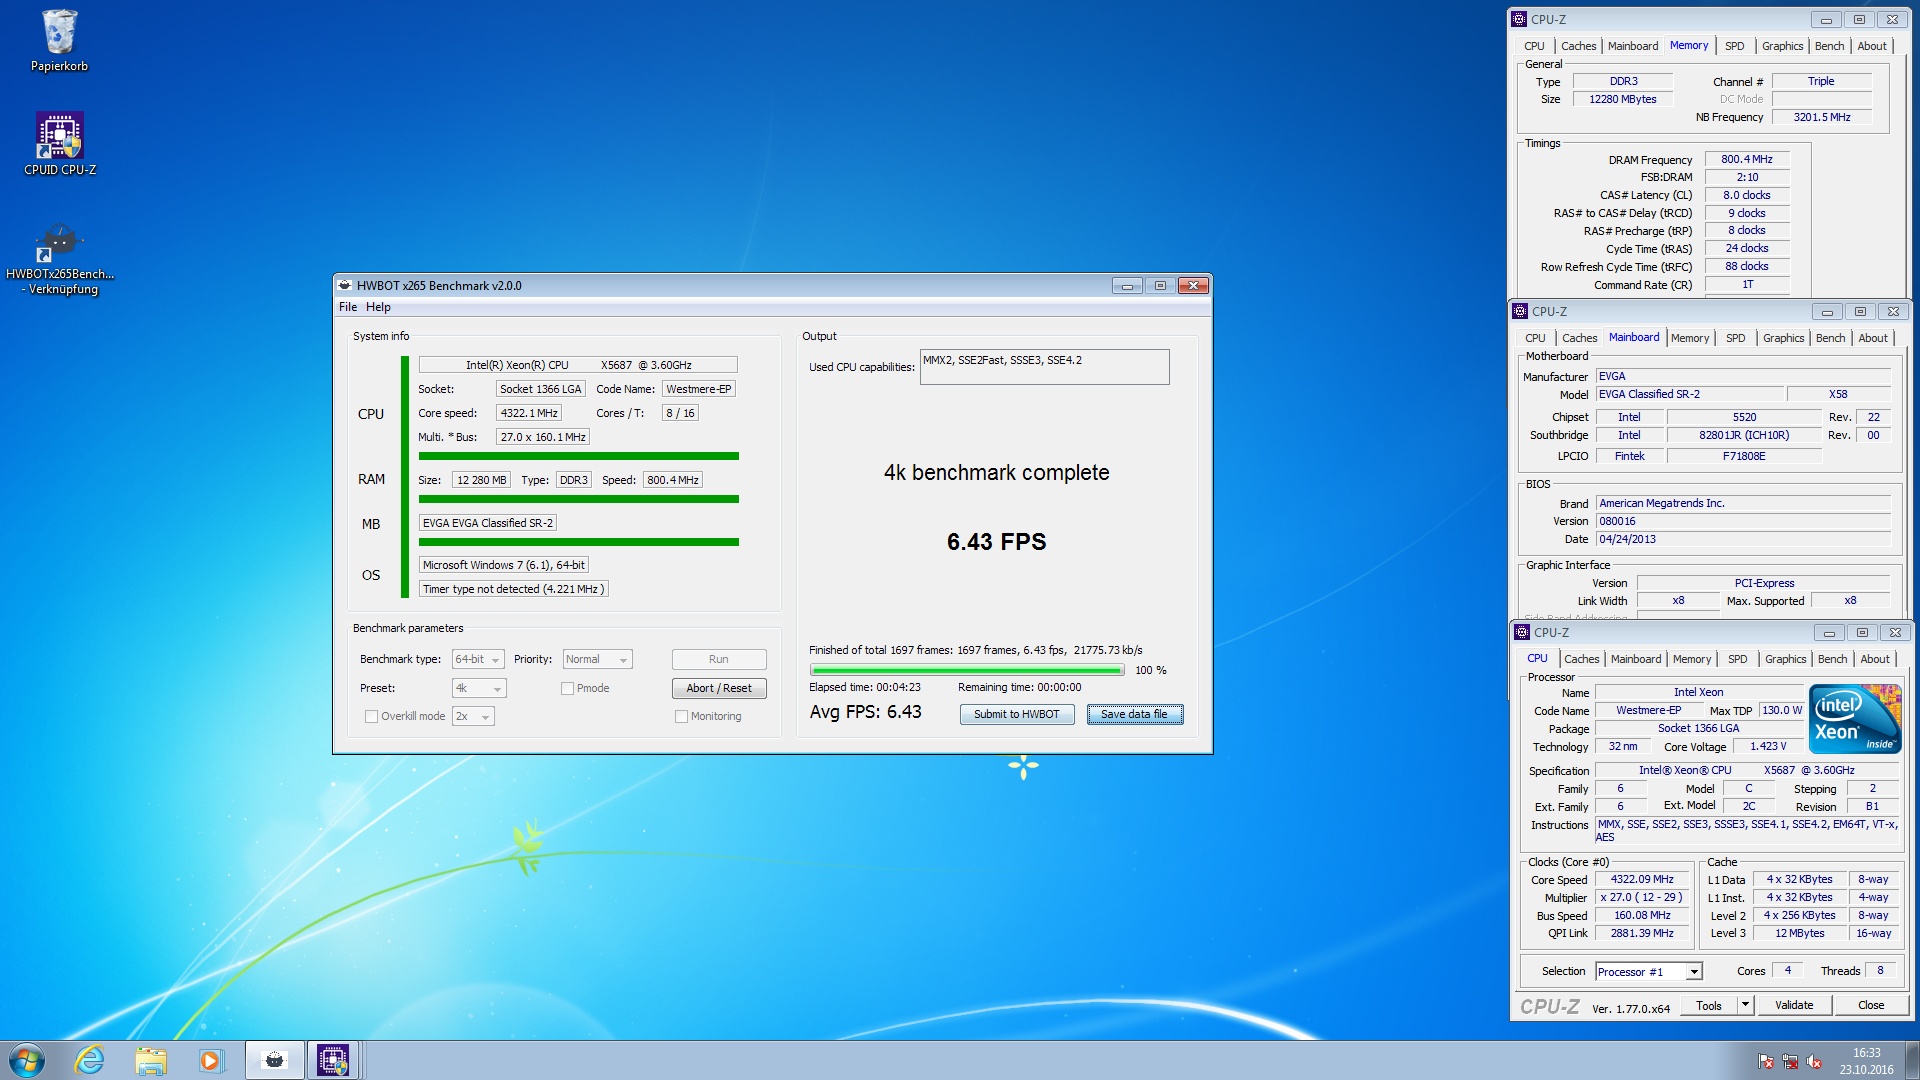The width and height of the screenshot is (1920, 1080).
Task: Enable the Overkill mode checkbox
Action: pyautogui.click(x=372, y=716)
